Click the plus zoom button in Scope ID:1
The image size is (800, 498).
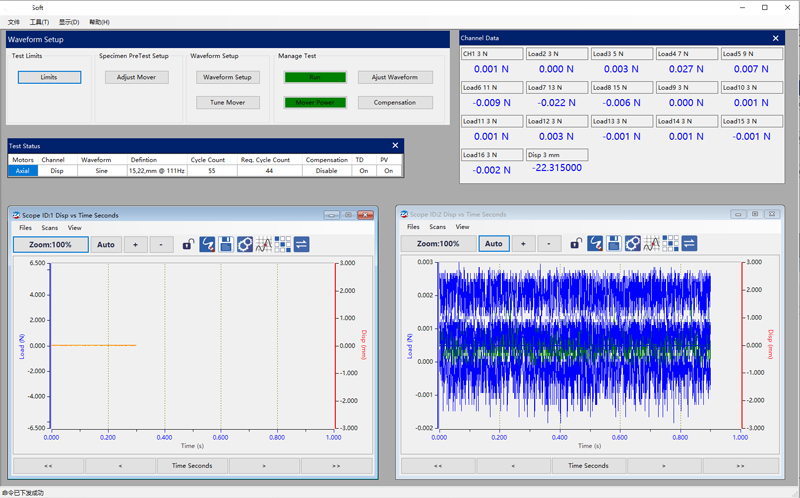click(x=136, y=244)
